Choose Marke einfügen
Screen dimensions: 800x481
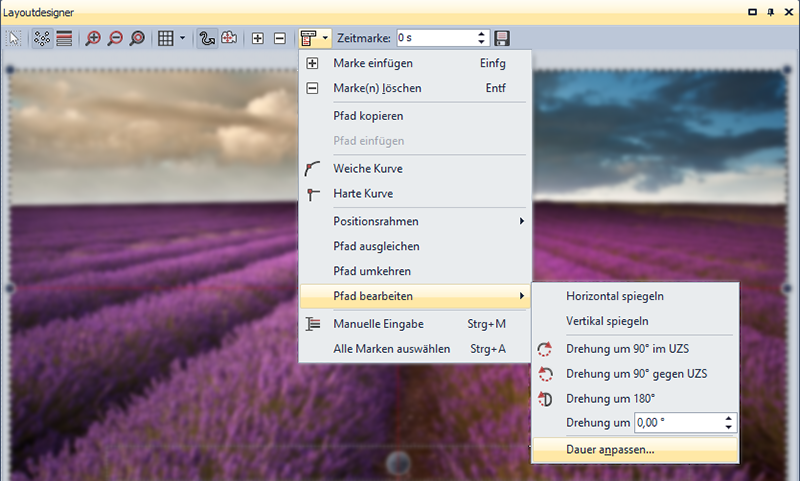pos(415,63)
